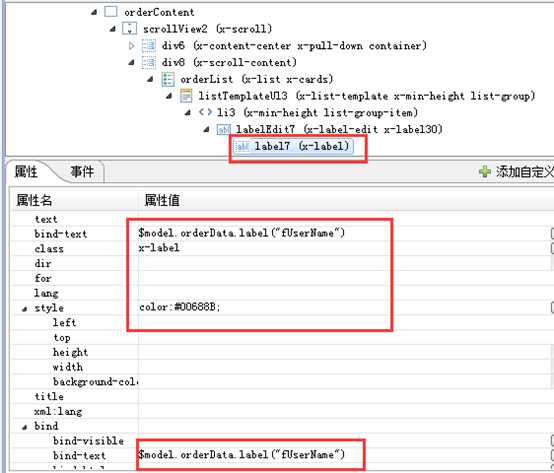The width and height of the screenshot is (554, 473).
Task: Collapse the scrollView2 tree node
Action: (112, 29)
